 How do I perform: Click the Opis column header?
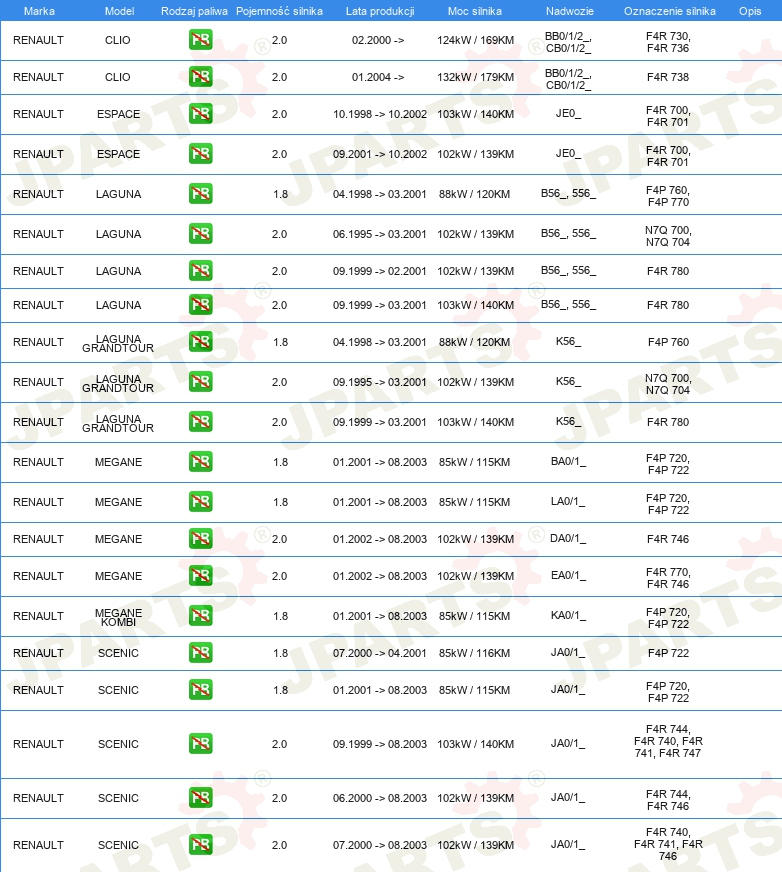tap(750, 11)
